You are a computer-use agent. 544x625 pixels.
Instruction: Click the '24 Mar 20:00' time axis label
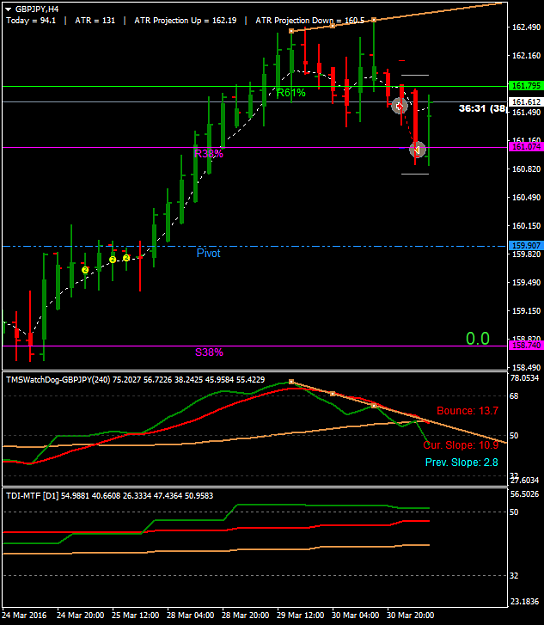tap(80, 615)
